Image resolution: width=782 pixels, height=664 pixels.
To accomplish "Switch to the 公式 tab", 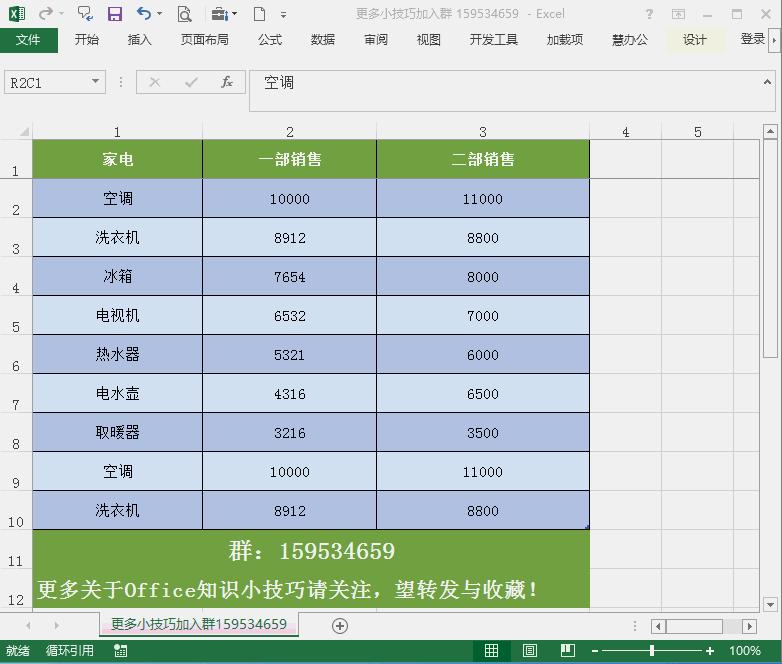I will point(270,39).
